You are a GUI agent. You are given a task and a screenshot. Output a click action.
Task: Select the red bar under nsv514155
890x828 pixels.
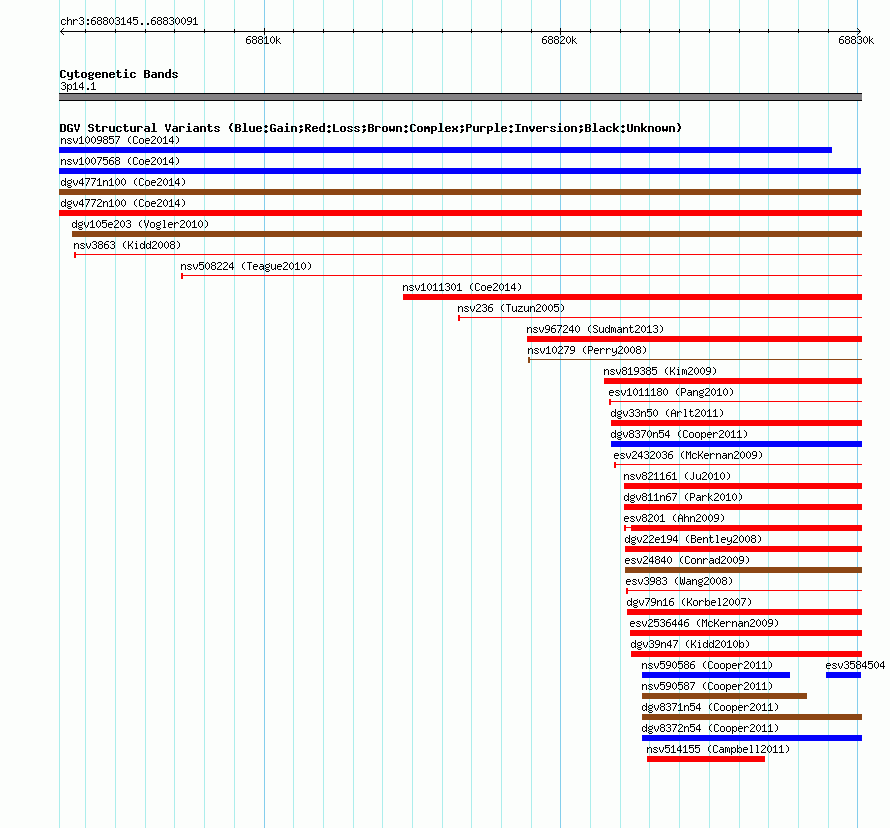pos(706,759)
